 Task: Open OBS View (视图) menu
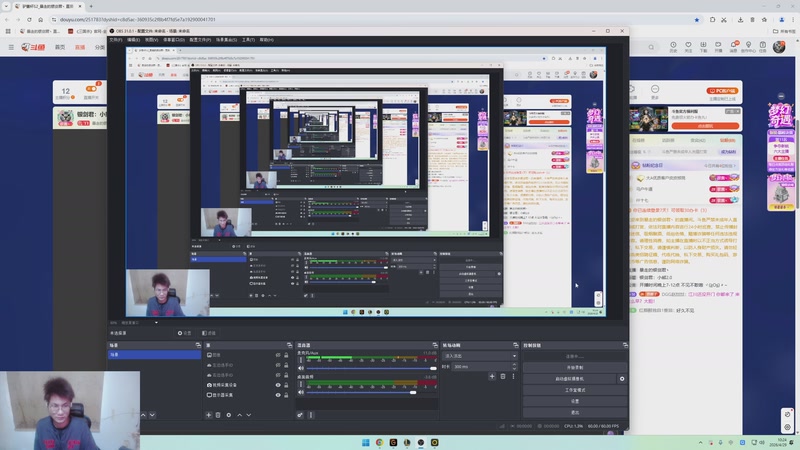[x=152, y=40]
